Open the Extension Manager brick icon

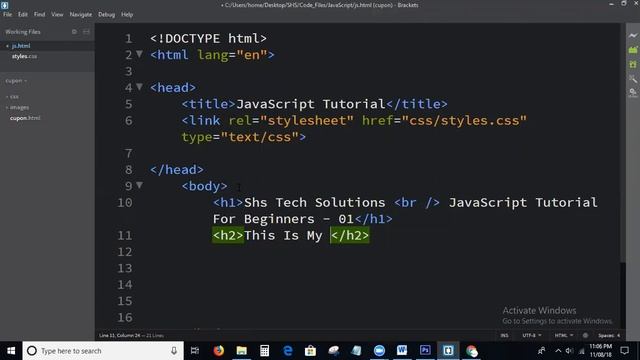click(633, 50)
